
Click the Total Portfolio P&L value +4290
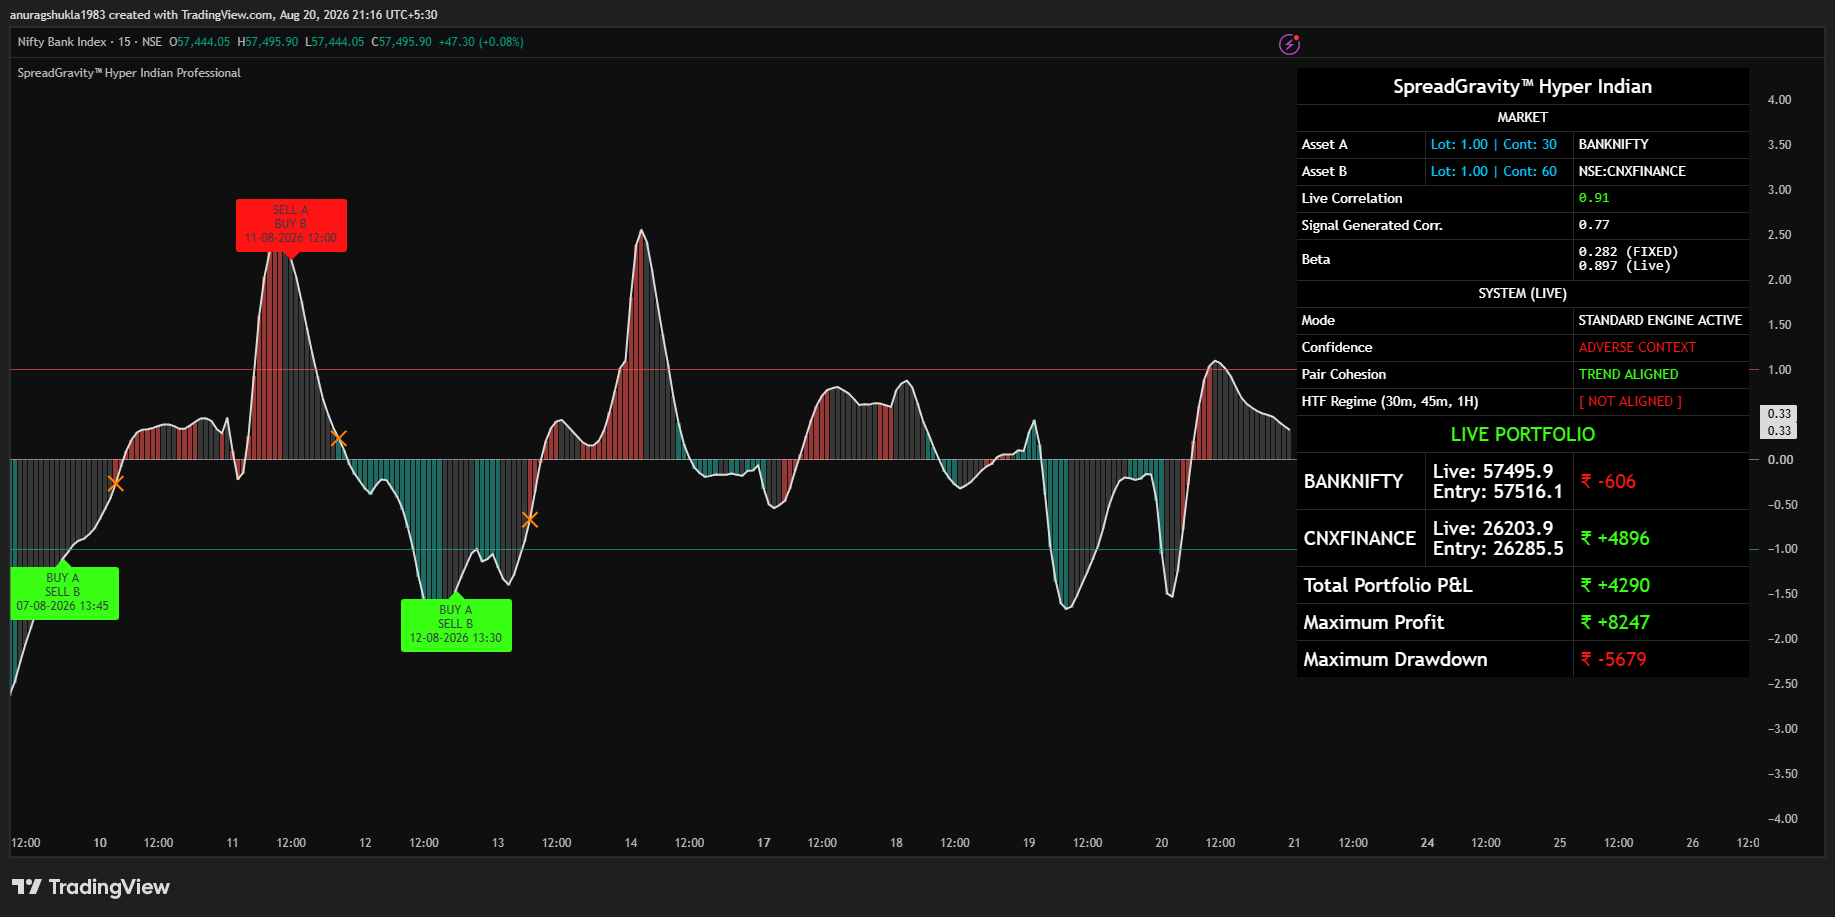pyautogui.click(x=1615, y=585)
